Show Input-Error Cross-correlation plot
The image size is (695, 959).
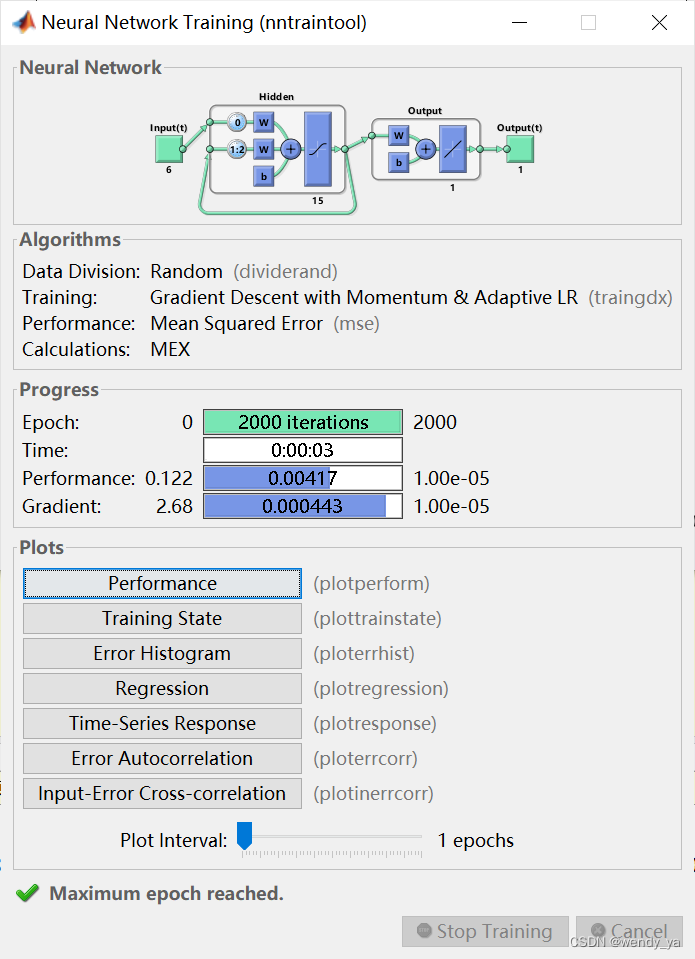pos(162,793)
